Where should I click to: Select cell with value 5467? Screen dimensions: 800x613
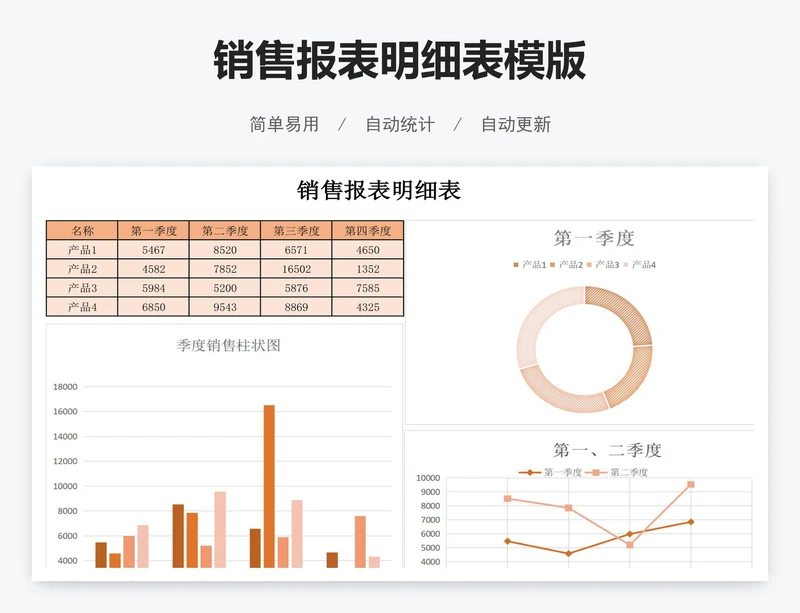[x=154, y=250]
